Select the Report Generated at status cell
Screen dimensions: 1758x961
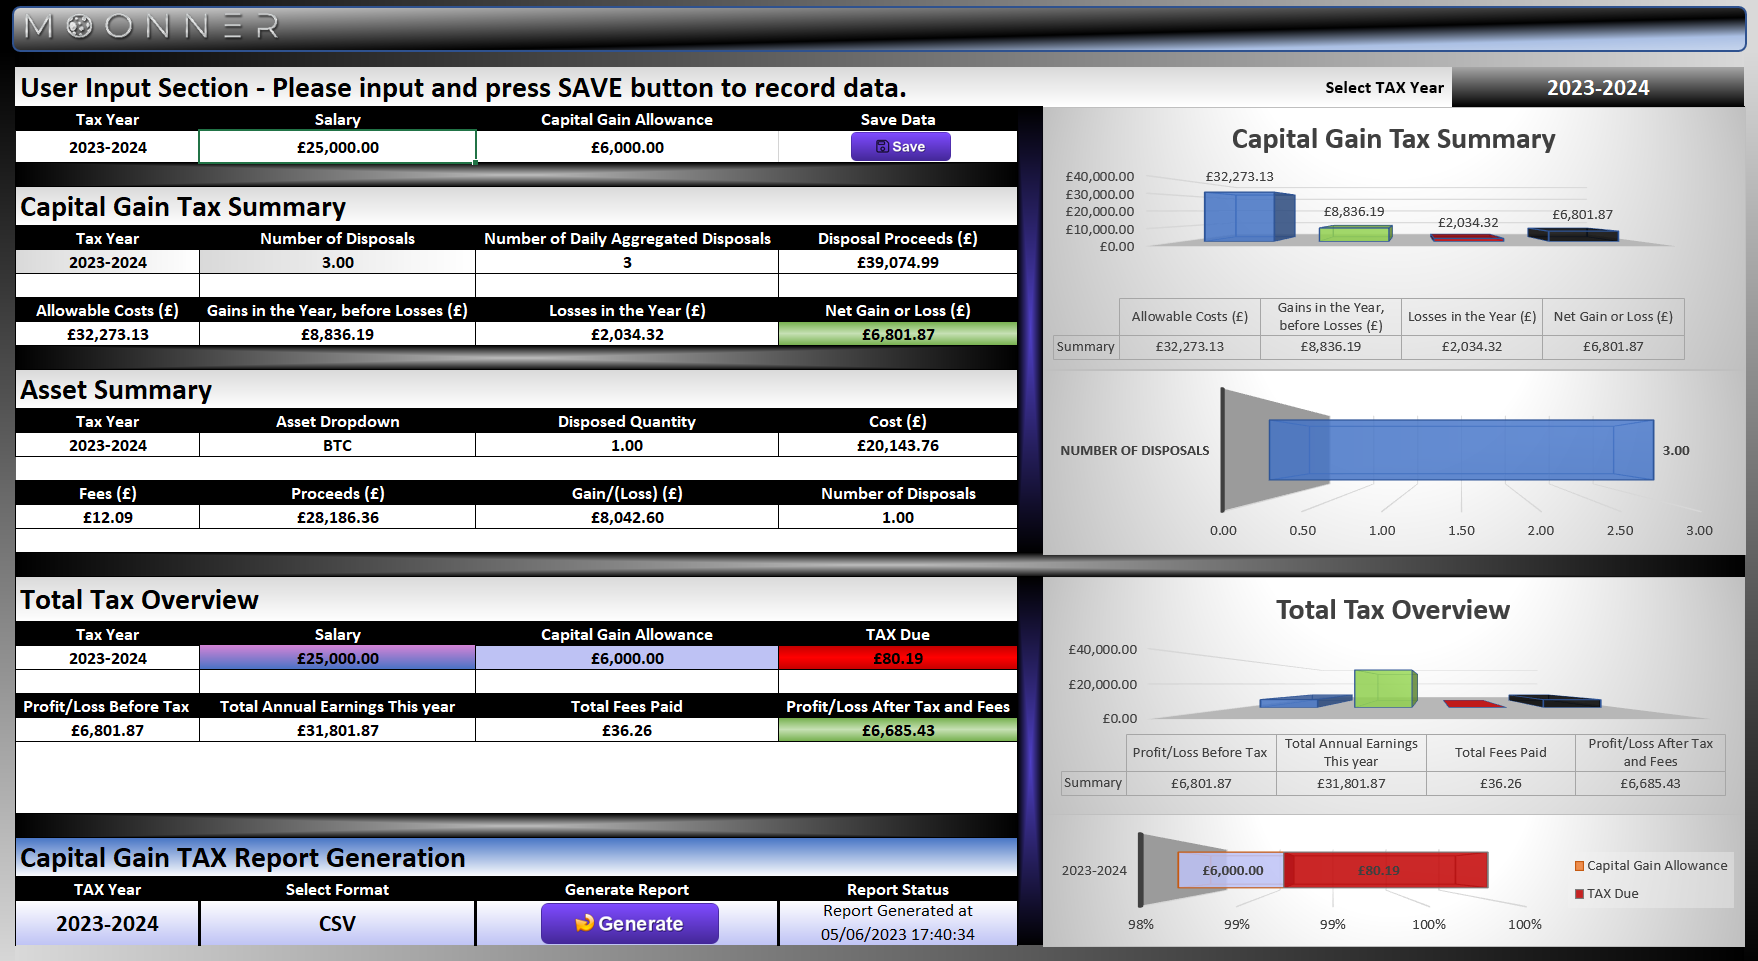tap(897, 923)
